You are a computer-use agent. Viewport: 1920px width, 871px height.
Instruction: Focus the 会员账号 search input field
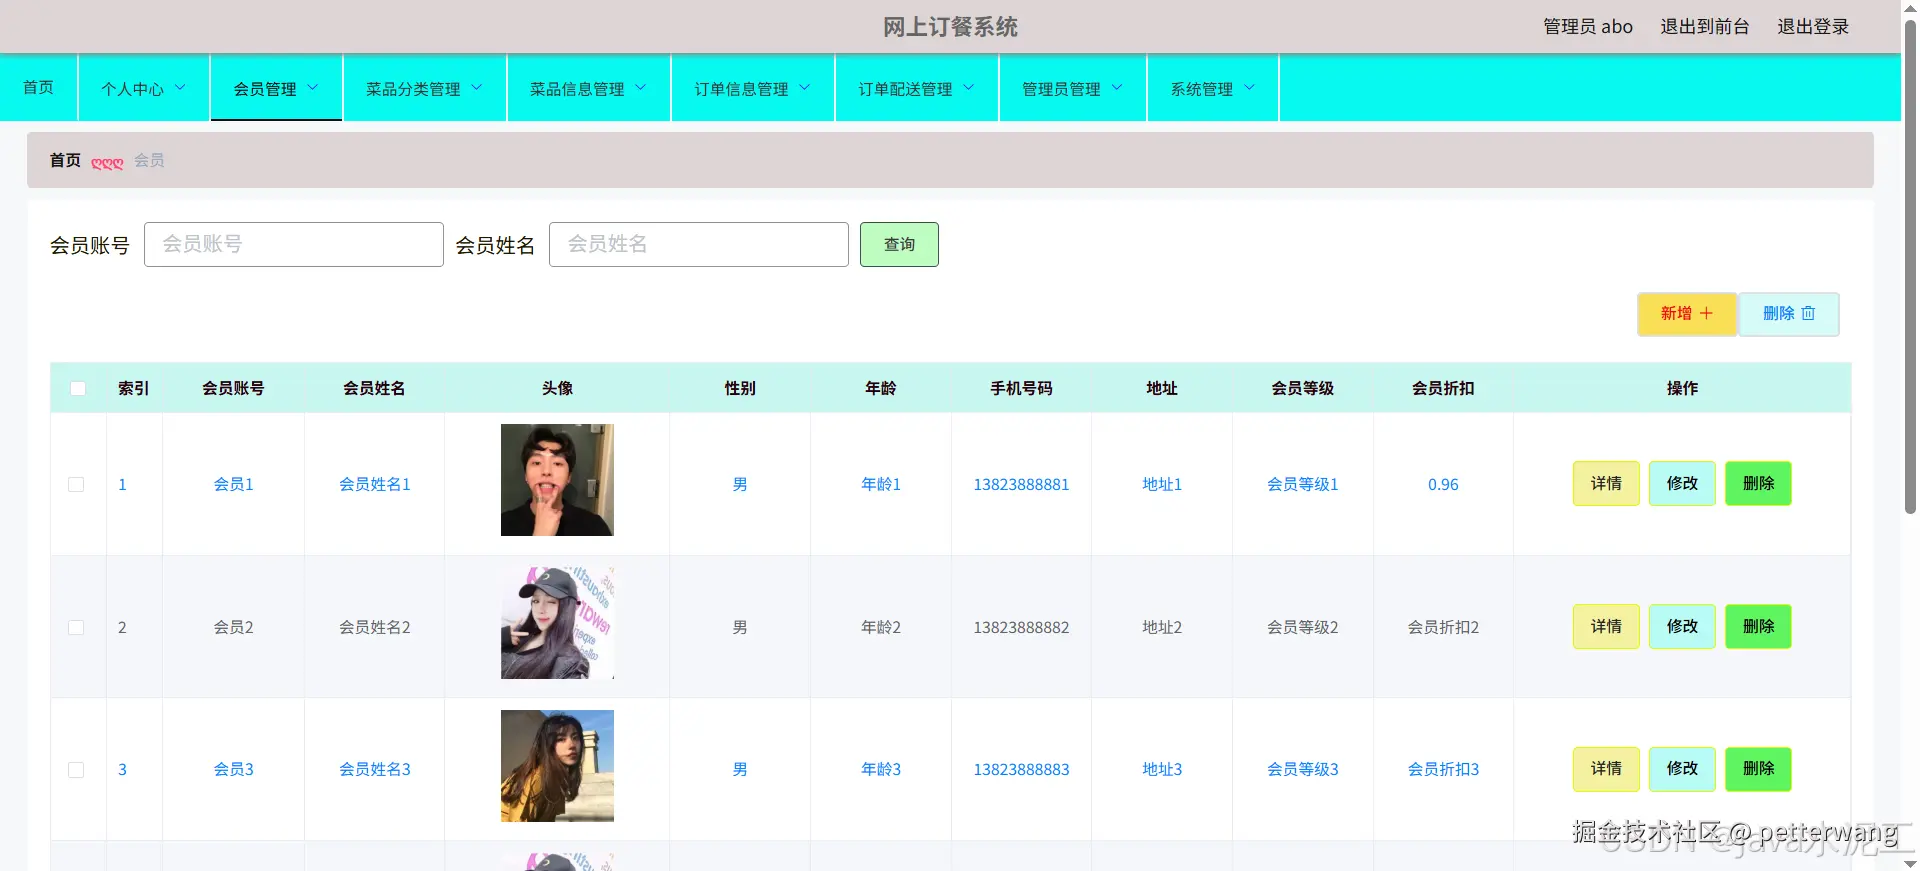(294, 244)
